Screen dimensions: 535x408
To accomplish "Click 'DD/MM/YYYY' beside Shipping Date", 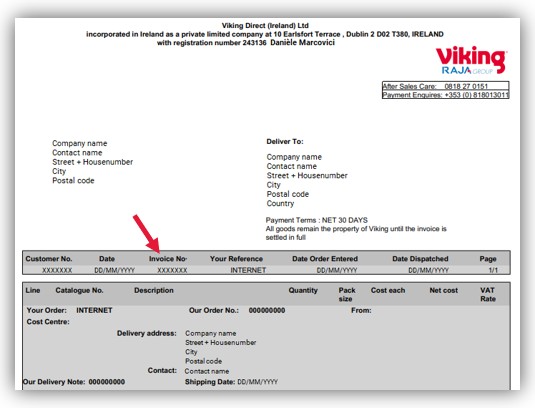I will (x=258, y=382).
